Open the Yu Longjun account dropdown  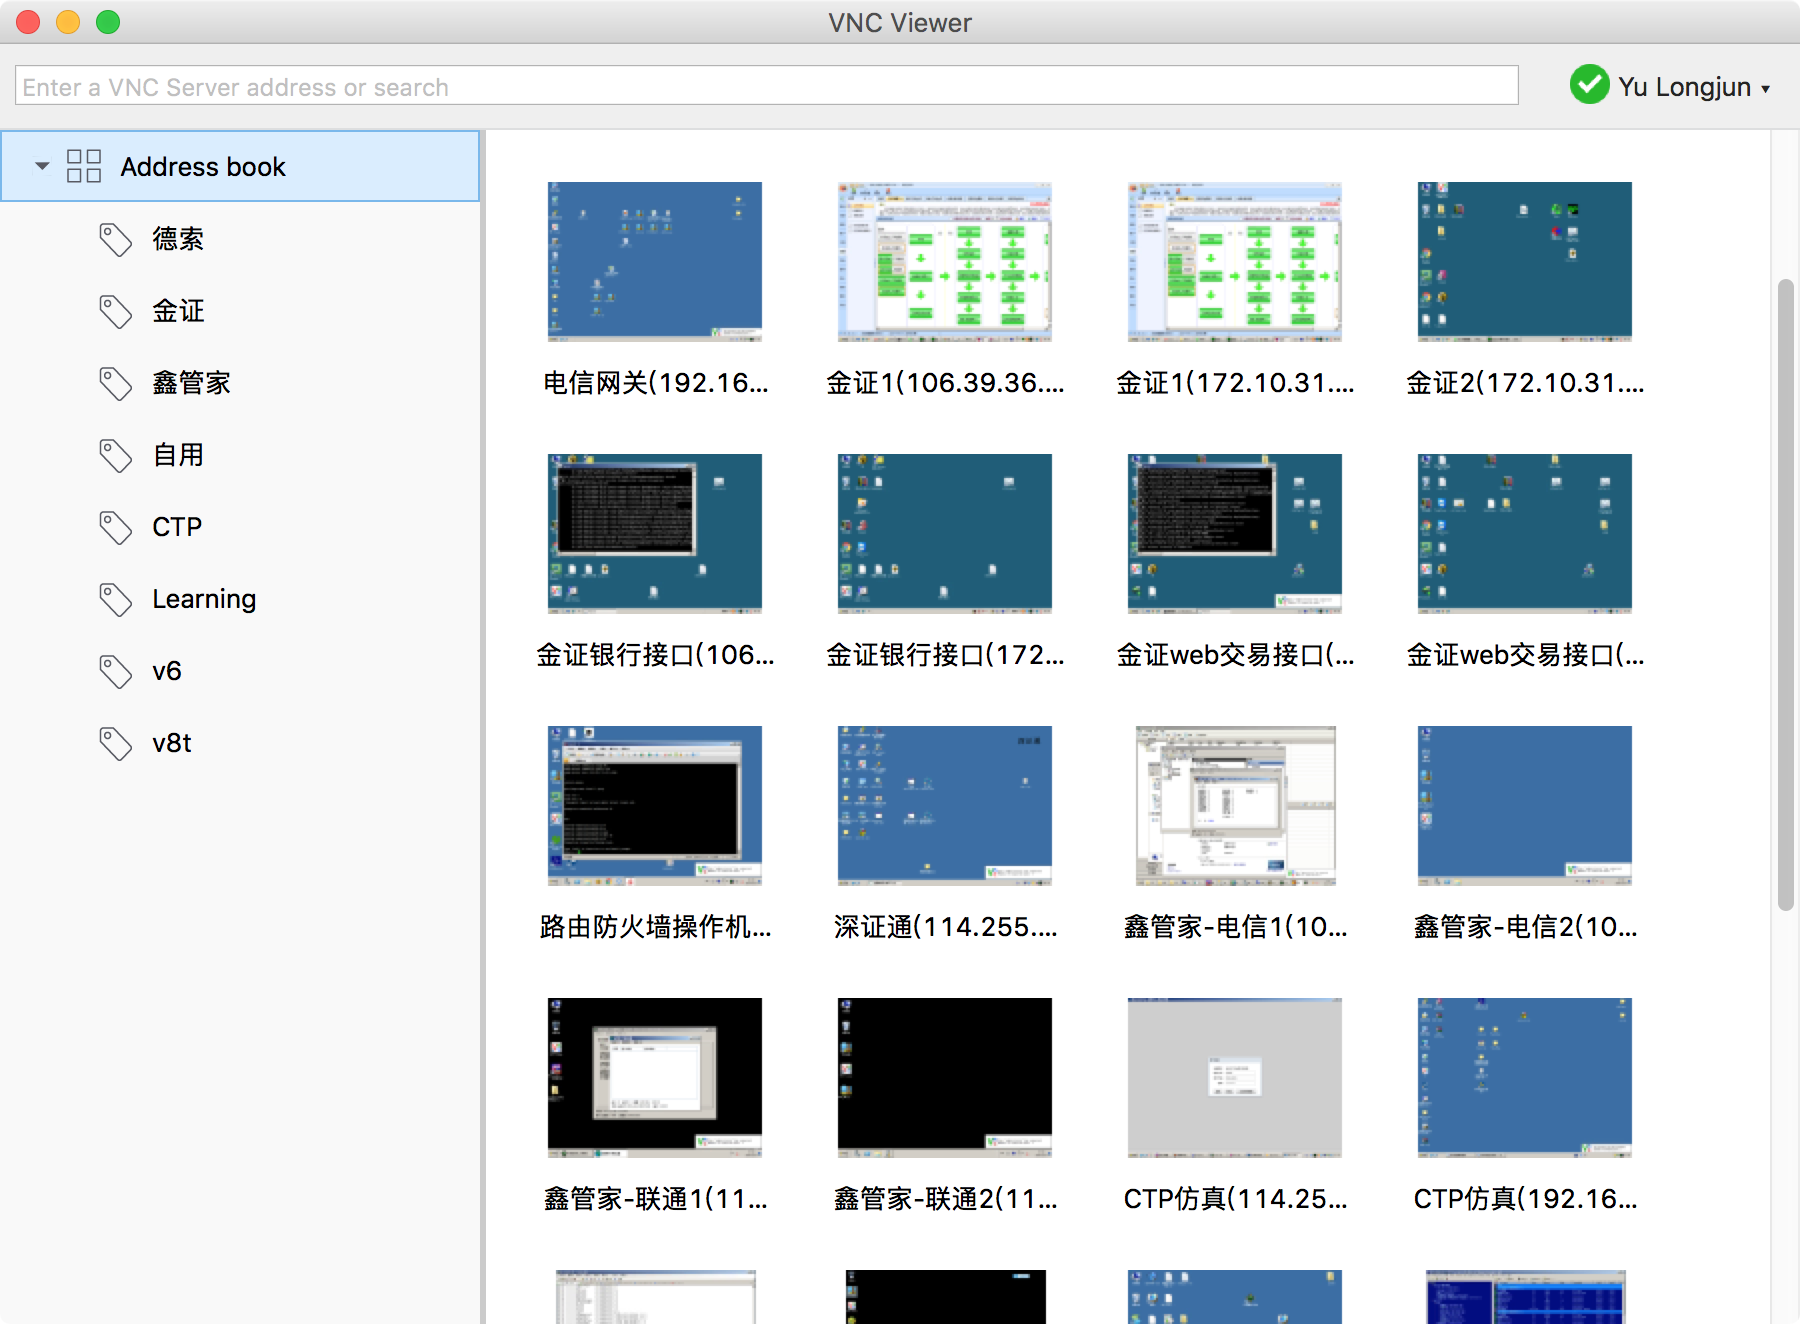(1694, 87)
